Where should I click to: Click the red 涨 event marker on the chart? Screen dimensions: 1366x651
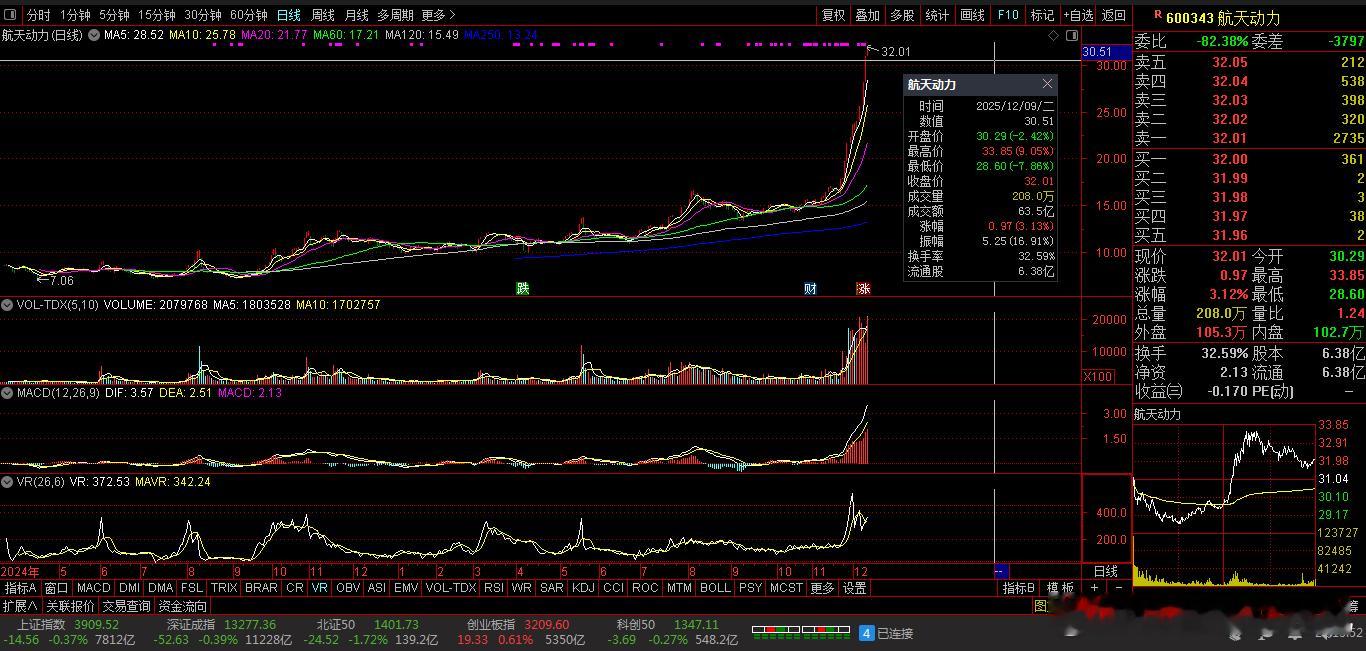pos(863,289)
